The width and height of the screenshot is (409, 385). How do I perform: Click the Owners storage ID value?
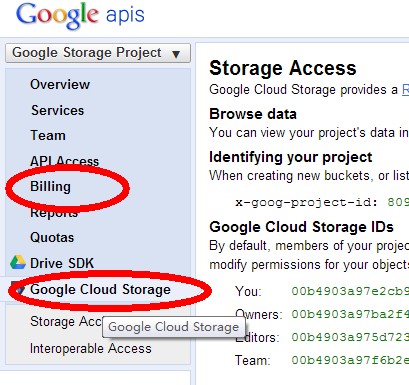point(350,314)
